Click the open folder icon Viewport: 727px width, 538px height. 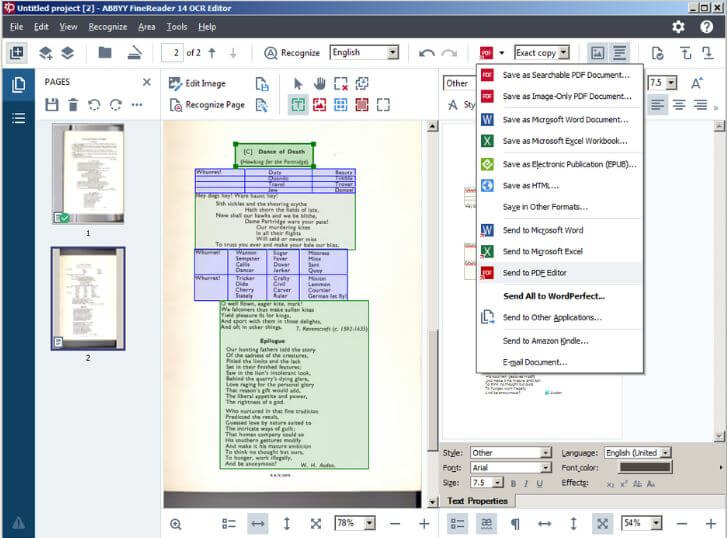click(x=105, y=52)
